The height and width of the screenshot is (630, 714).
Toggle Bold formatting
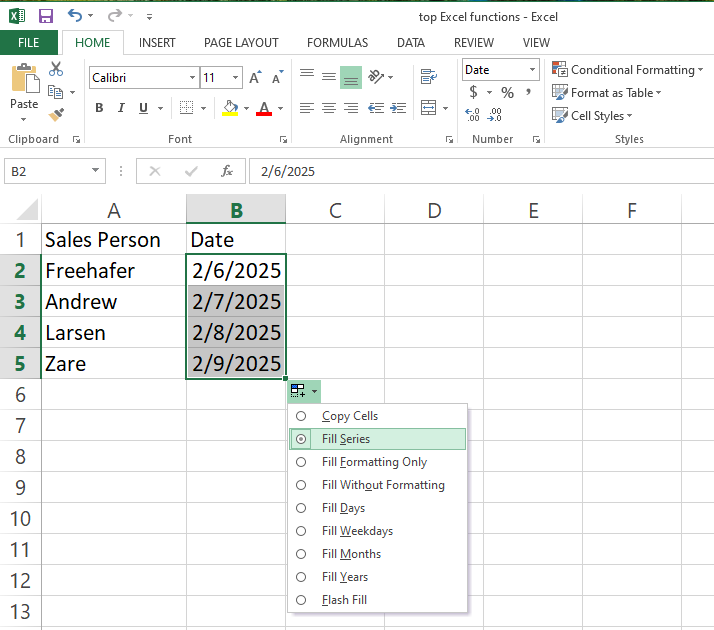point(99,108)
